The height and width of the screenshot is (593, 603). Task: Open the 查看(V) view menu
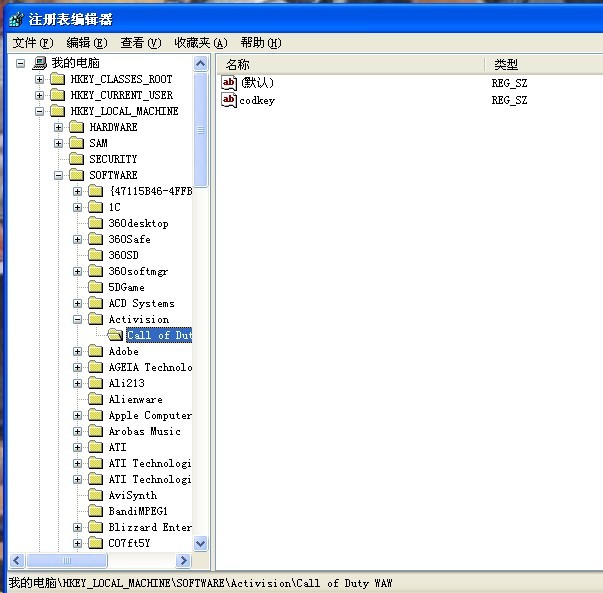(140, 43)
